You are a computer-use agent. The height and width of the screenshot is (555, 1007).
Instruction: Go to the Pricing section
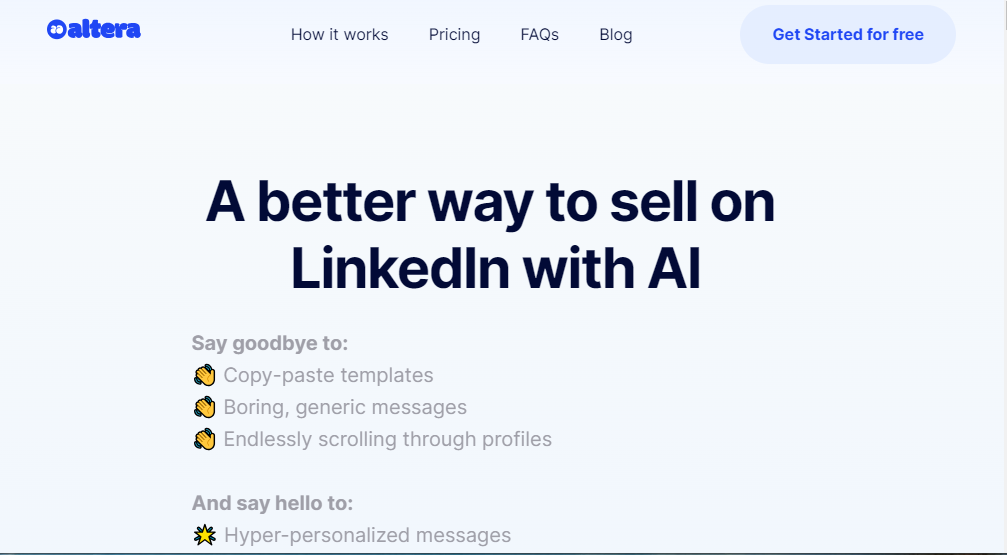point(454,34)
